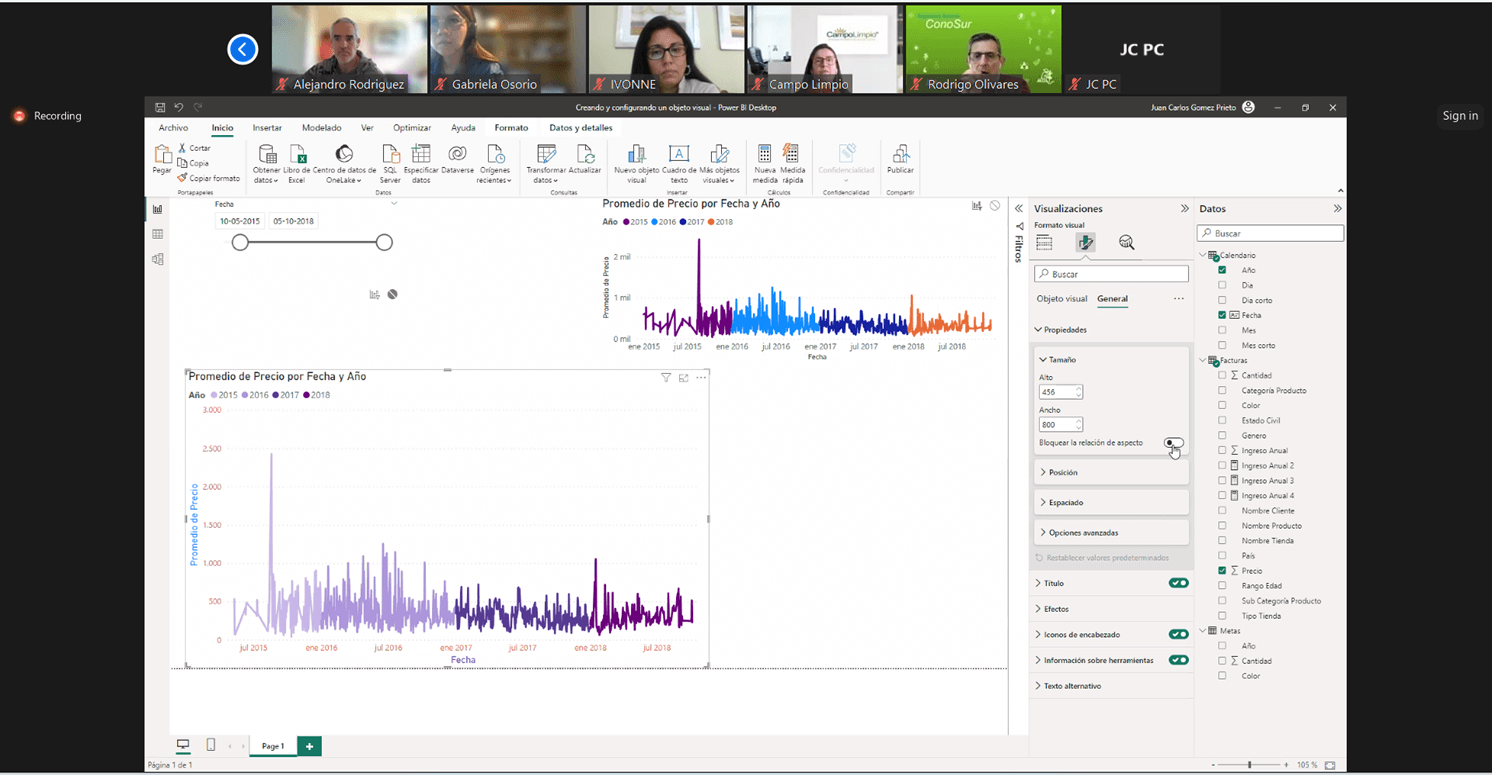1492x775 pixels.
Task: Click the right handle of Fecha slider
Action: [384, 243]
